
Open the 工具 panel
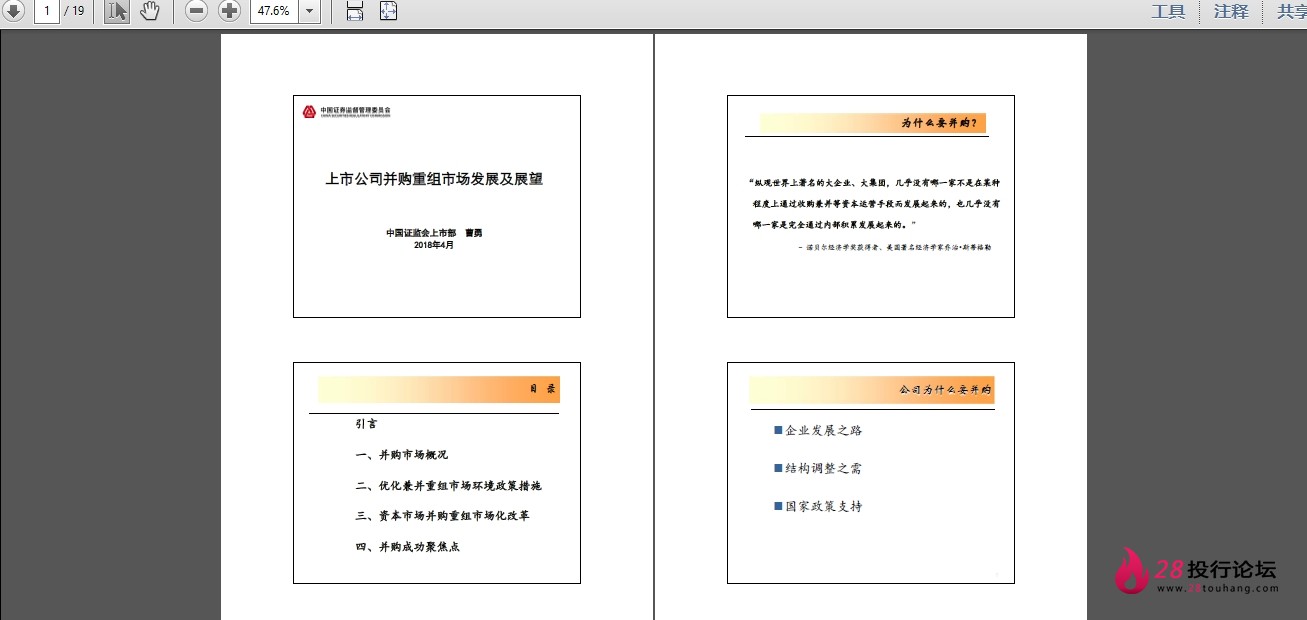[x=1168, y=11]
